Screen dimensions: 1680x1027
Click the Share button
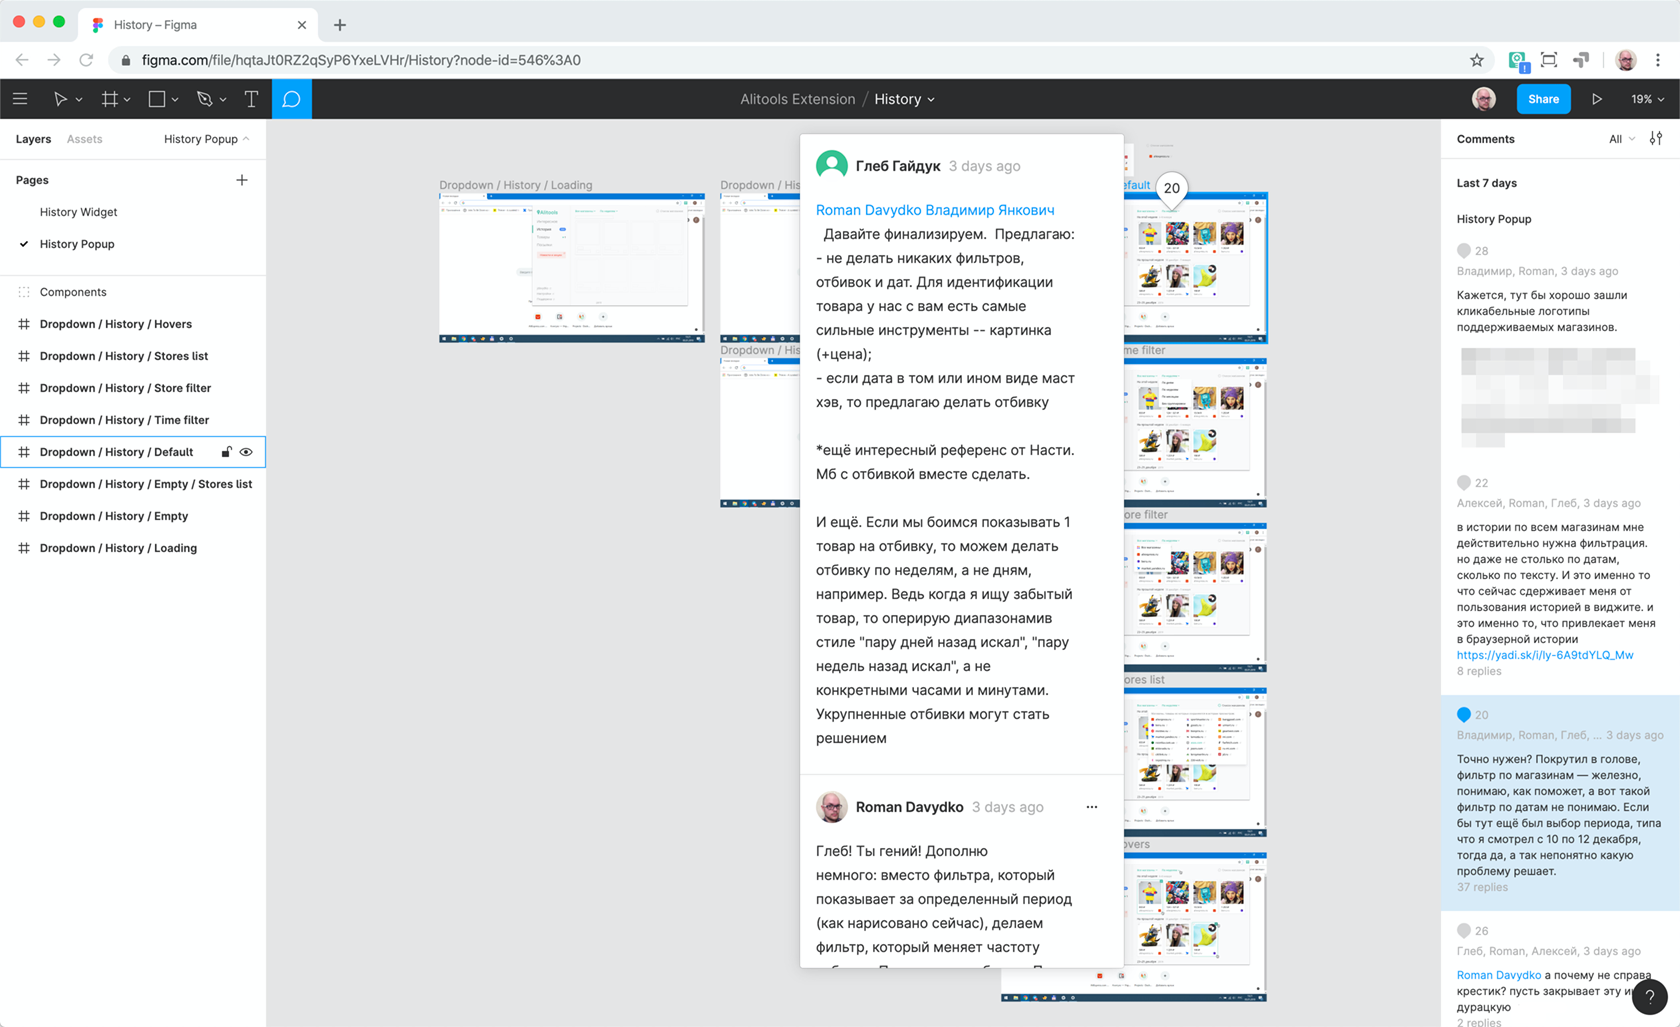coord(1543,98)
